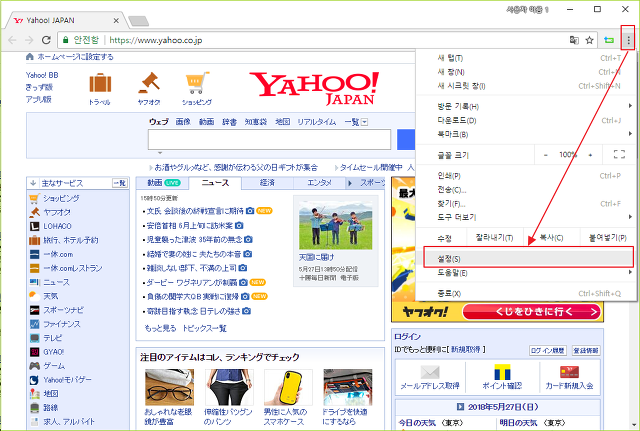Open the ヤフオク gavel icon
Screen dimensions: 640x431
(149, 83)
